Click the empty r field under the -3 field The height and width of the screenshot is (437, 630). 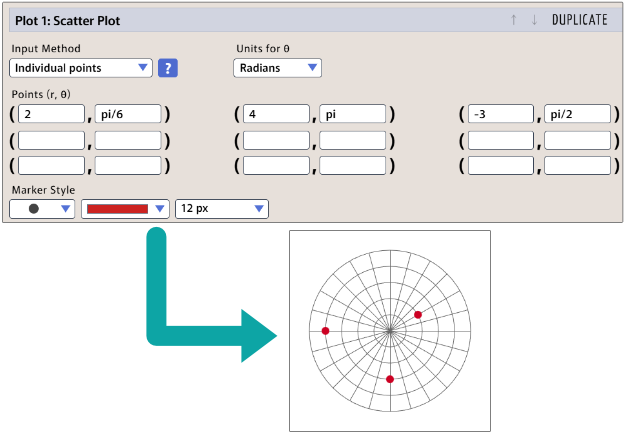(501, 141)
